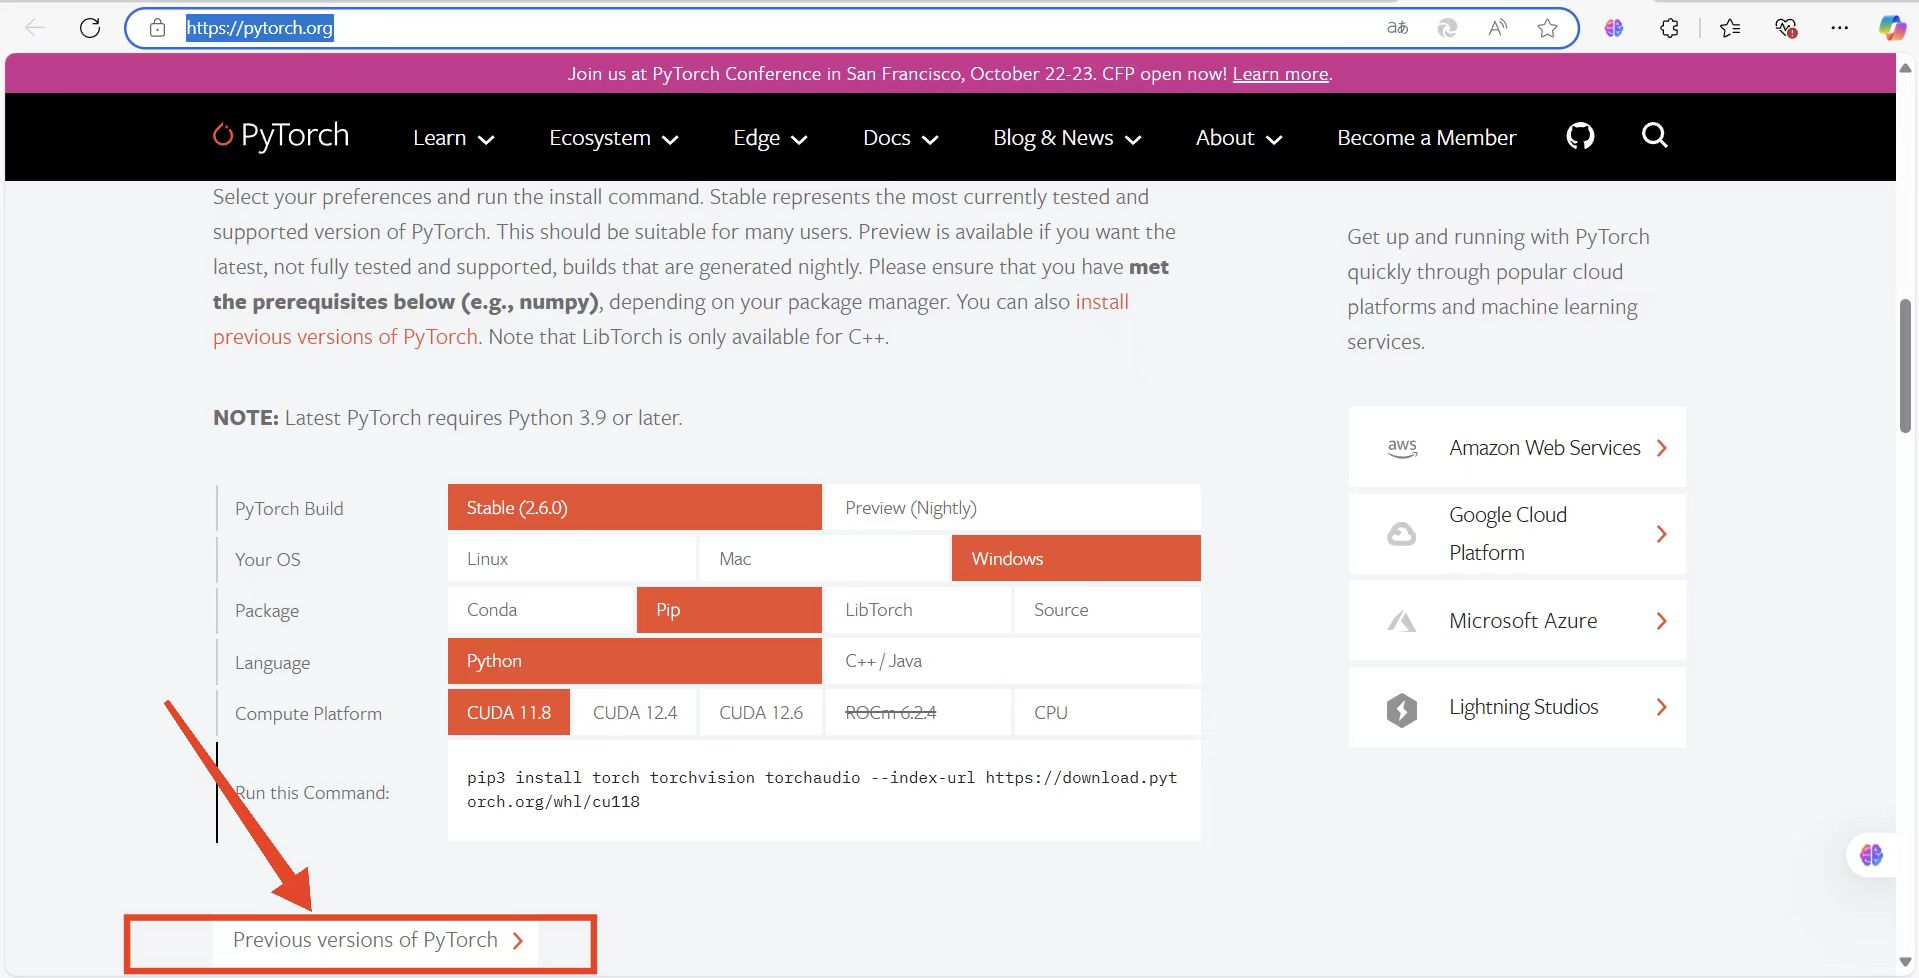Click the Microsoft Azure logo icon
1919x978 pixels.
[1401, 621]
